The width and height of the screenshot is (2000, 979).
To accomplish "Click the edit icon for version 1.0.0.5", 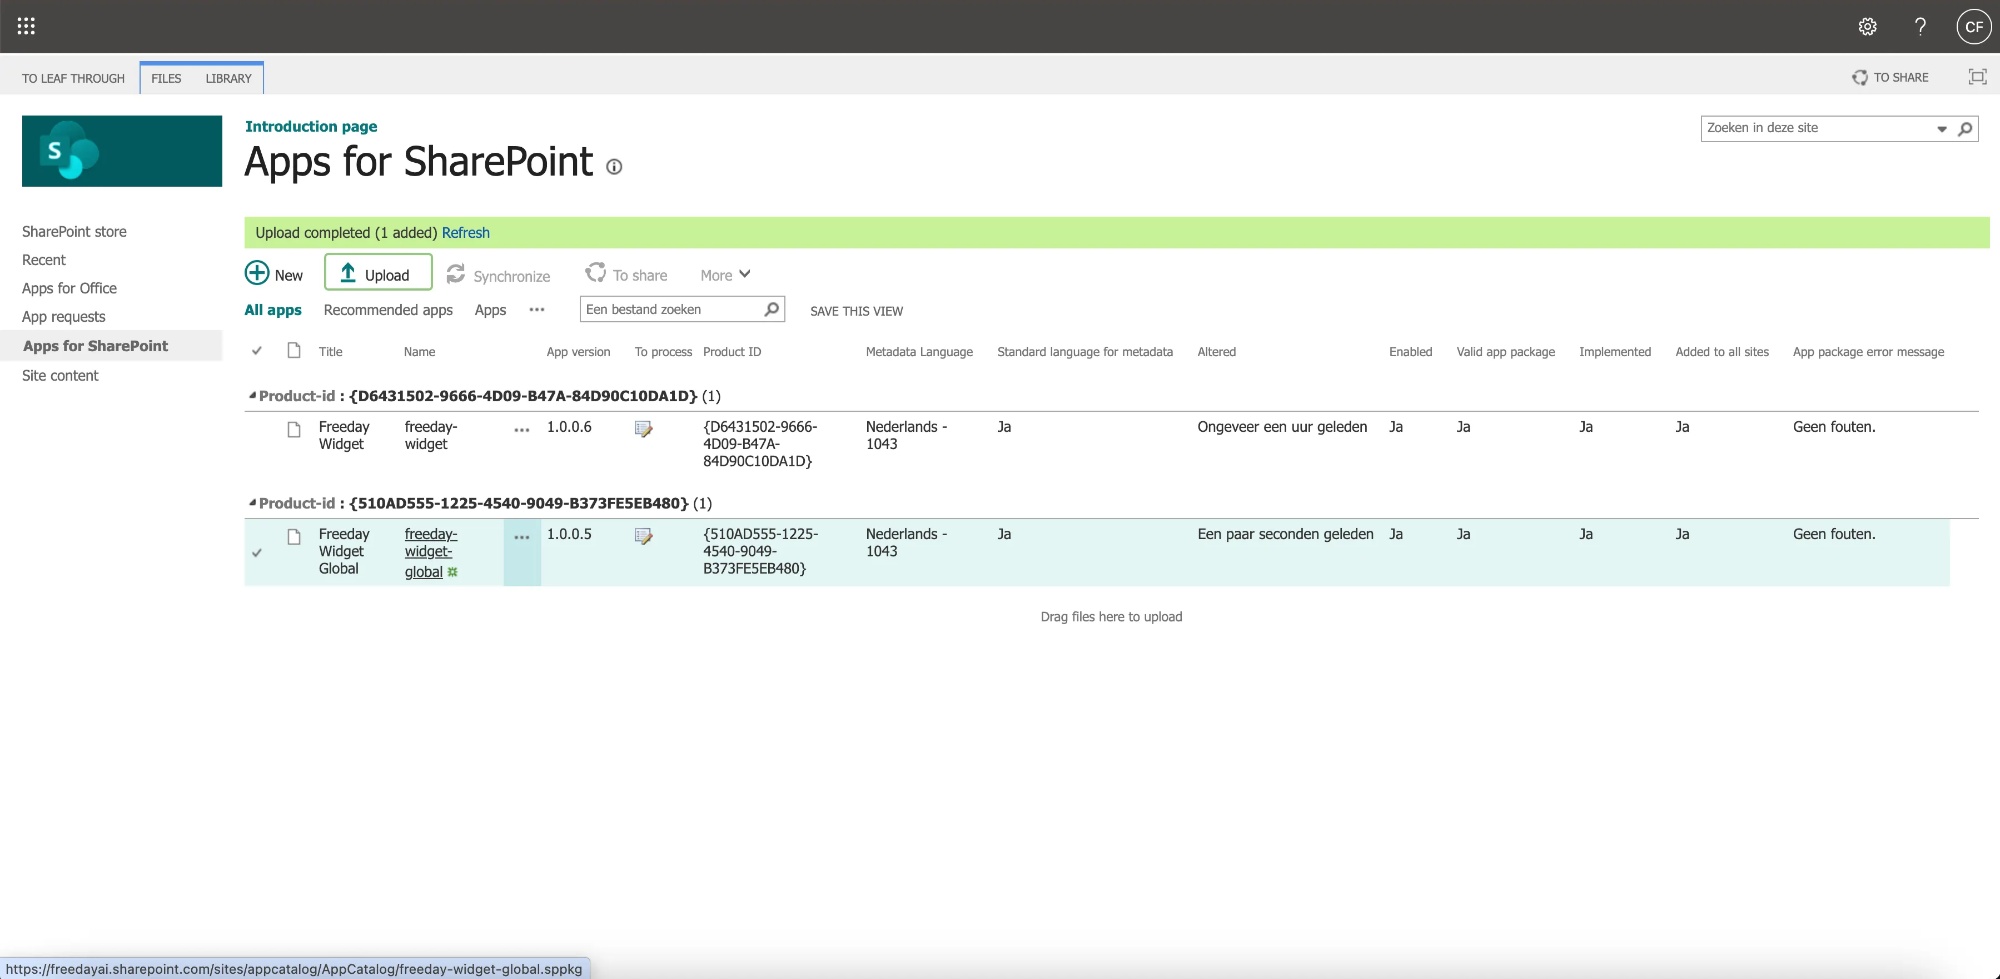I will 644,537.
